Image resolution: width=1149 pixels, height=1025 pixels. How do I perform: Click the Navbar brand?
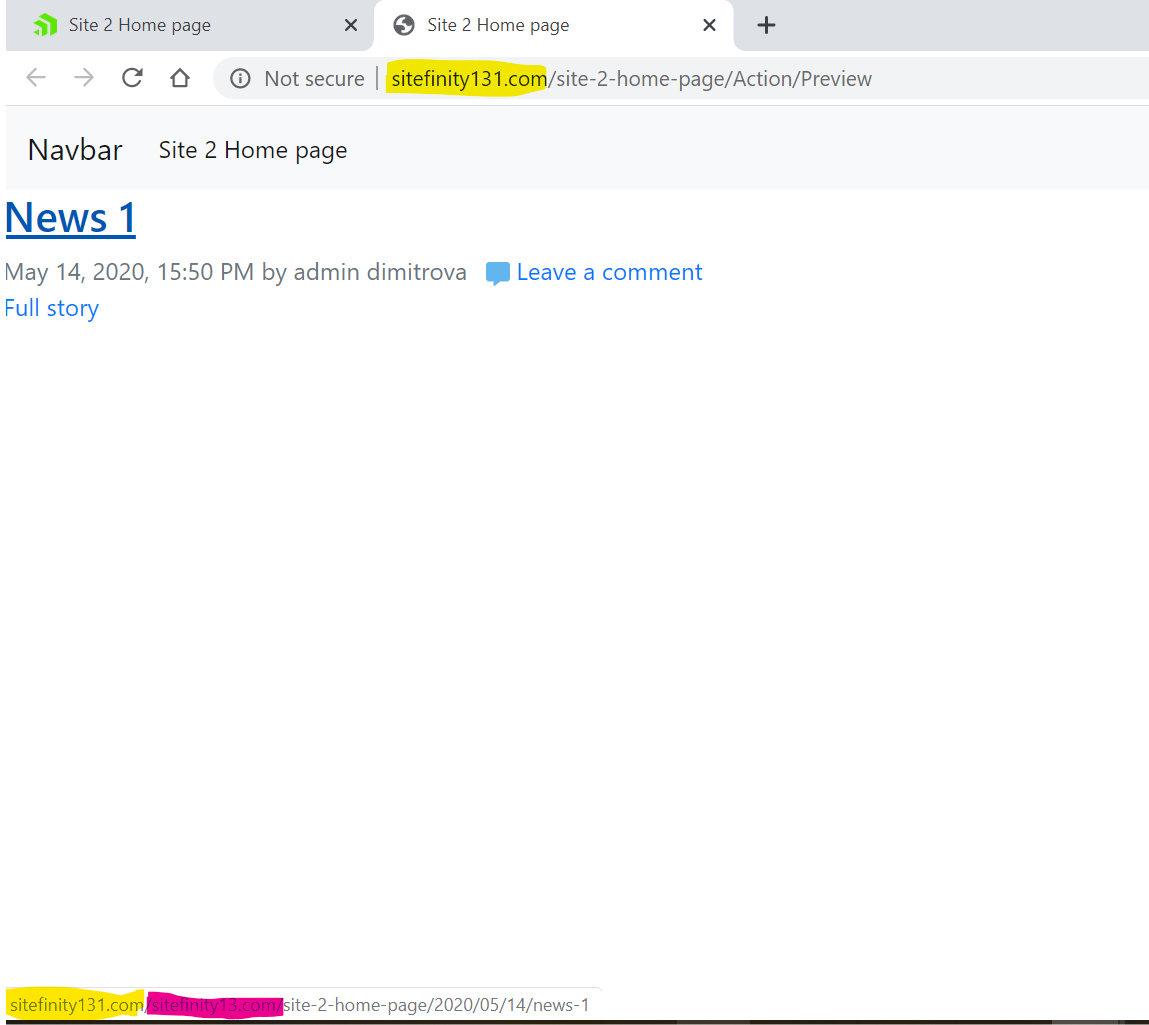(x=75, y=150)
